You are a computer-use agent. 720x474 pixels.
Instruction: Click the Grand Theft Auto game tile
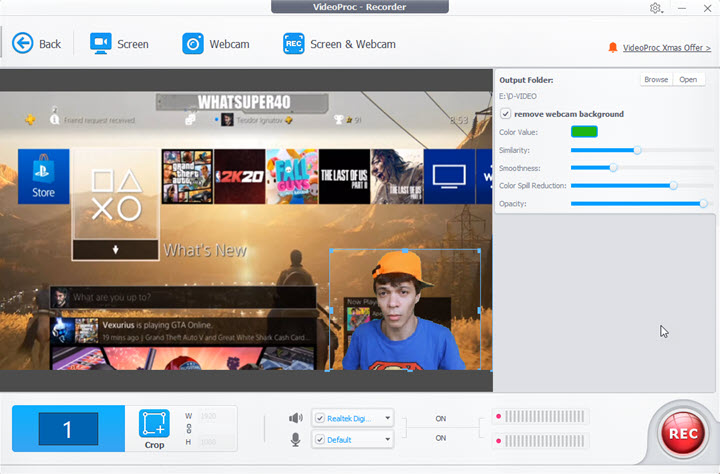[x=187, y=176]
